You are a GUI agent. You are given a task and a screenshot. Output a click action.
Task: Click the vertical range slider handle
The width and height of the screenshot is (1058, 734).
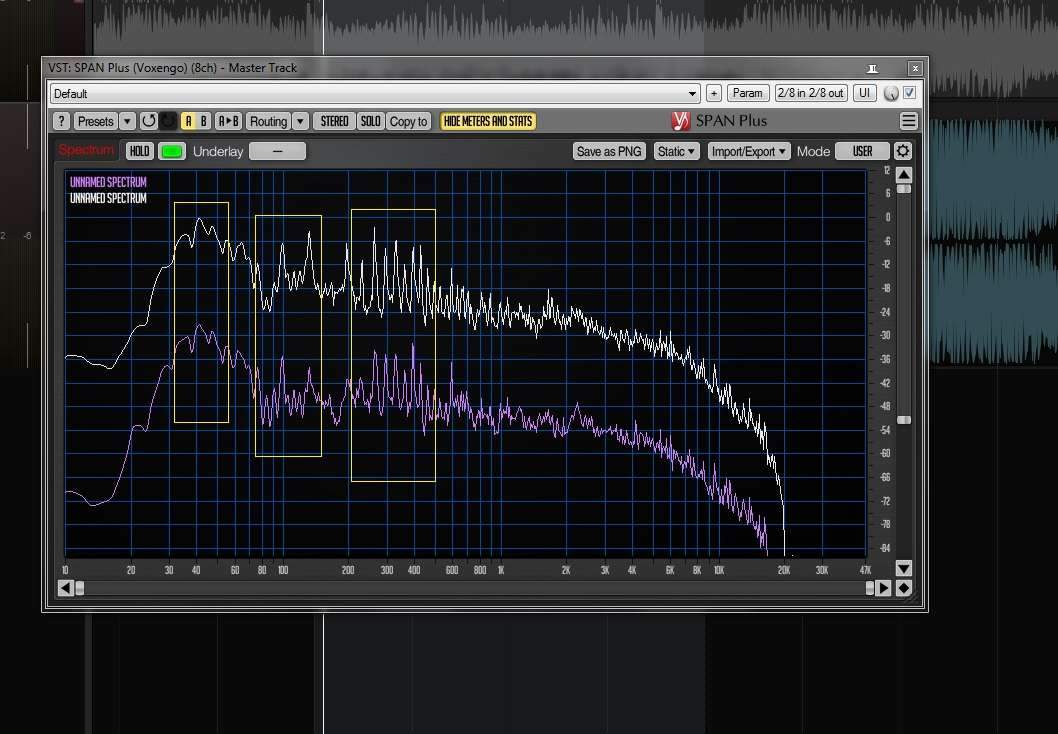tap(904, 420)
